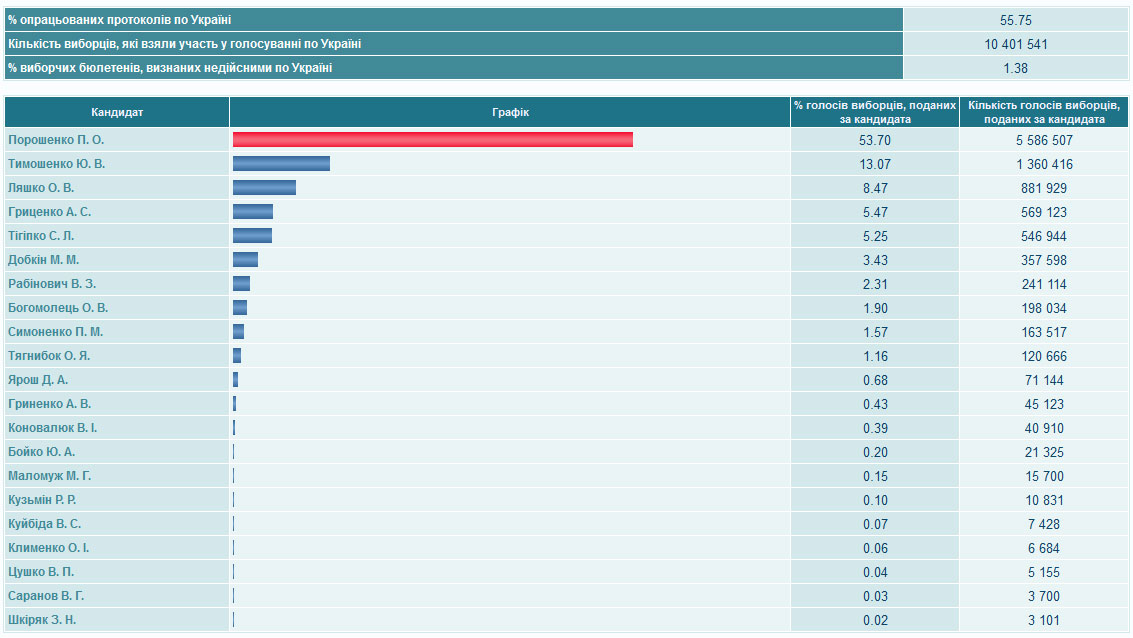This screenshot has height=638, width=1133.
Task: Click the Тігіпко С. Л. name
Action: click(x=41, y=236)
